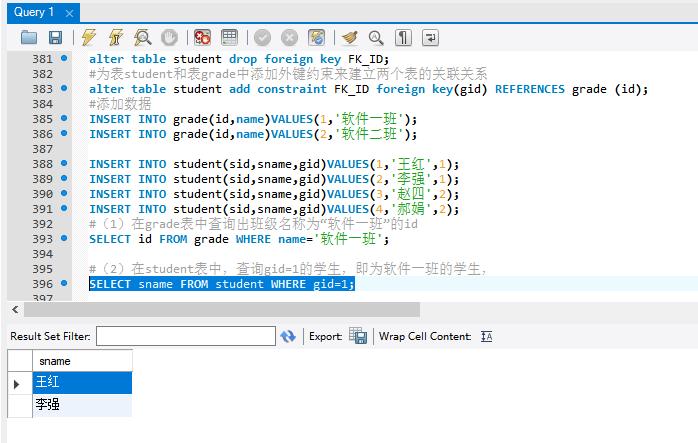Screen dimensions: 698x443
Task: Toggle continue-on-error red icon
Action: [203, 37]
